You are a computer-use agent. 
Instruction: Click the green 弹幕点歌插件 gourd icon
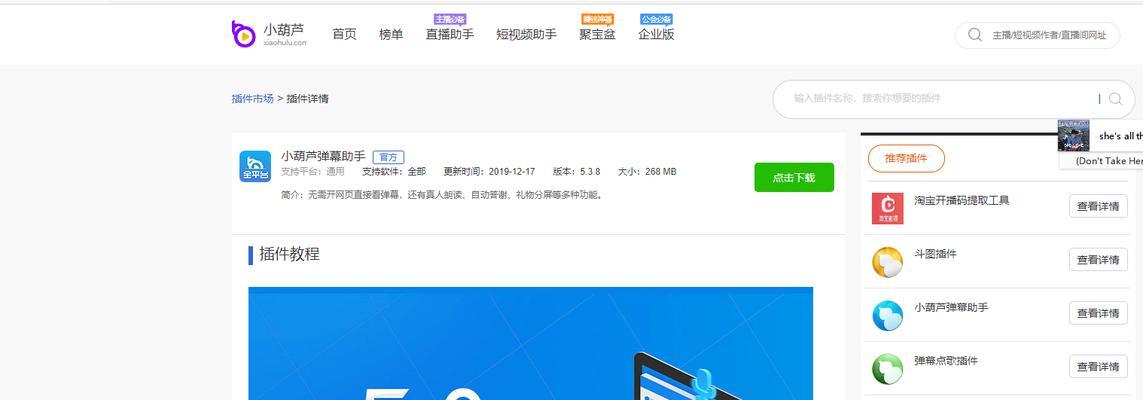click(887, 369)
